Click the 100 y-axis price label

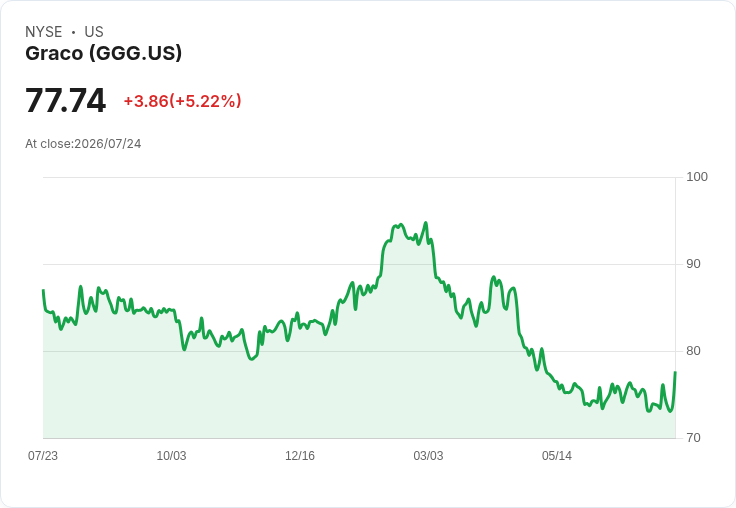[x=697, y=177]
